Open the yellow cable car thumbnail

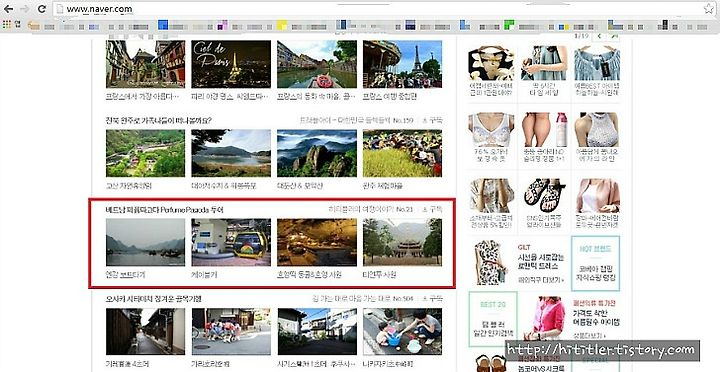click(x=231, y=242)
